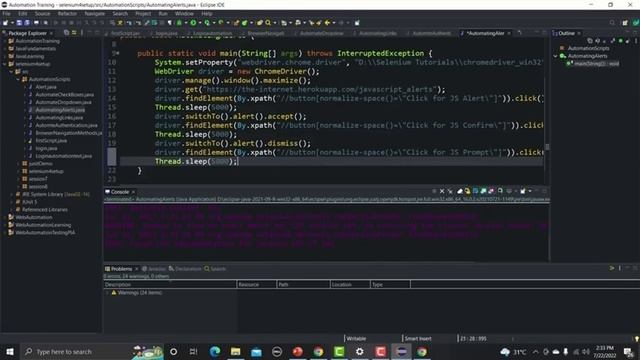
Task: Switch to the Console tab
Action: [120, 192]
